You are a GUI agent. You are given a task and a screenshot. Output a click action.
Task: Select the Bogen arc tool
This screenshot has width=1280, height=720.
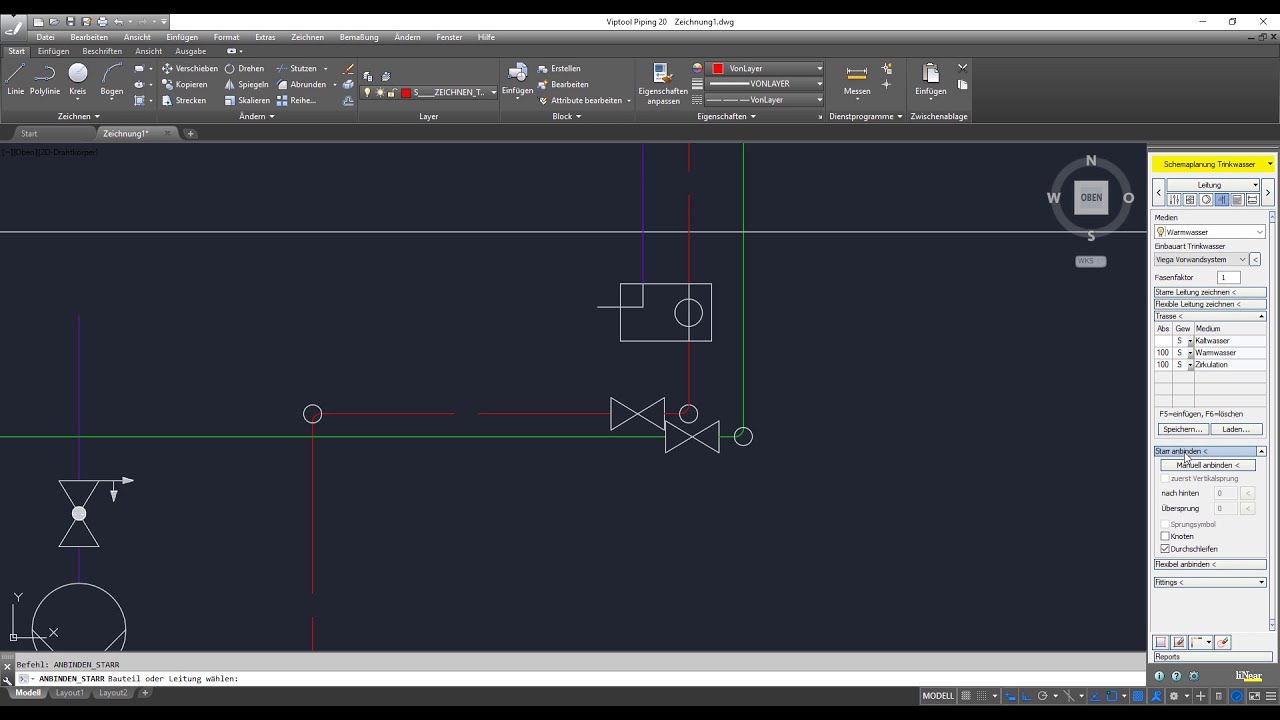click(112, 78)
